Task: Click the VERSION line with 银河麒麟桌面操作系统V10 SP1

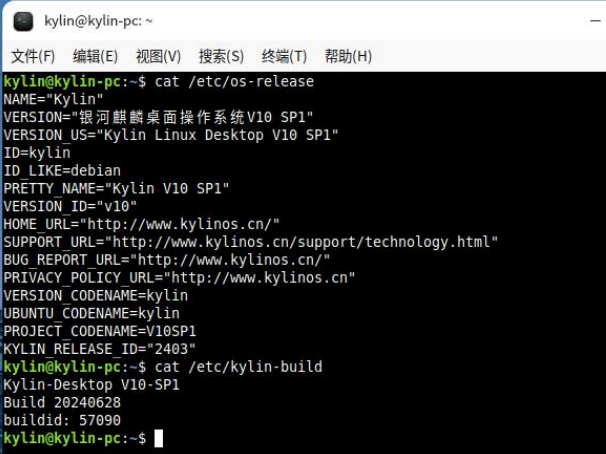Action: pos(158,117)
